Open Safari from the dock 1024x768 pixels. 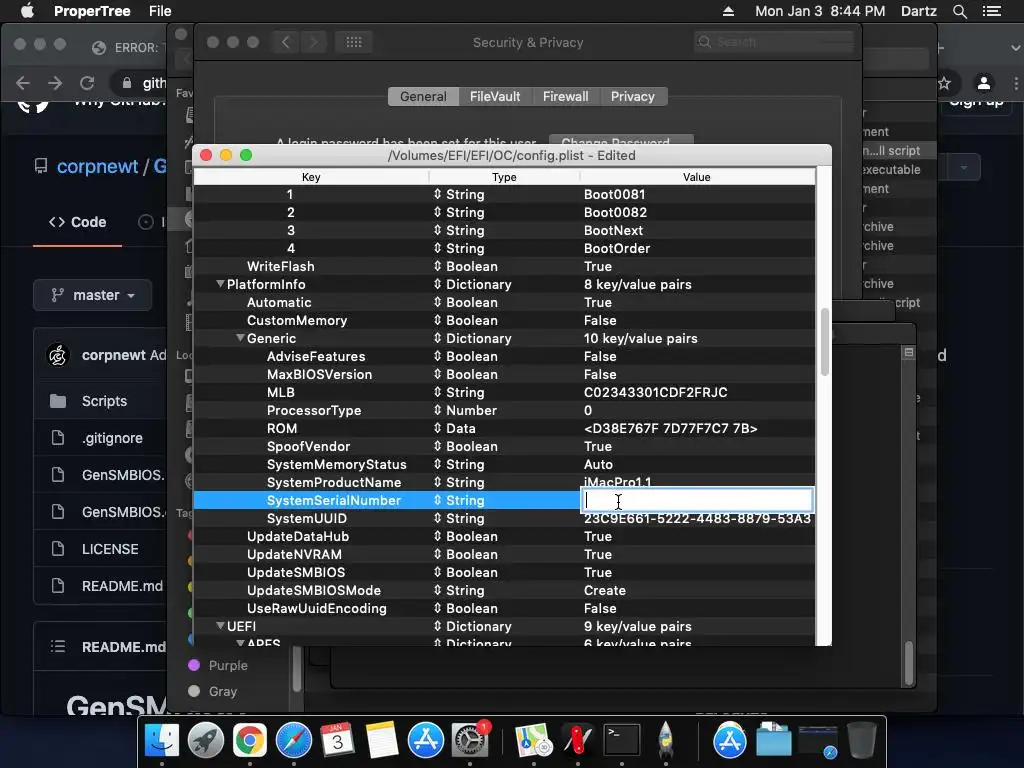[294, 741]
